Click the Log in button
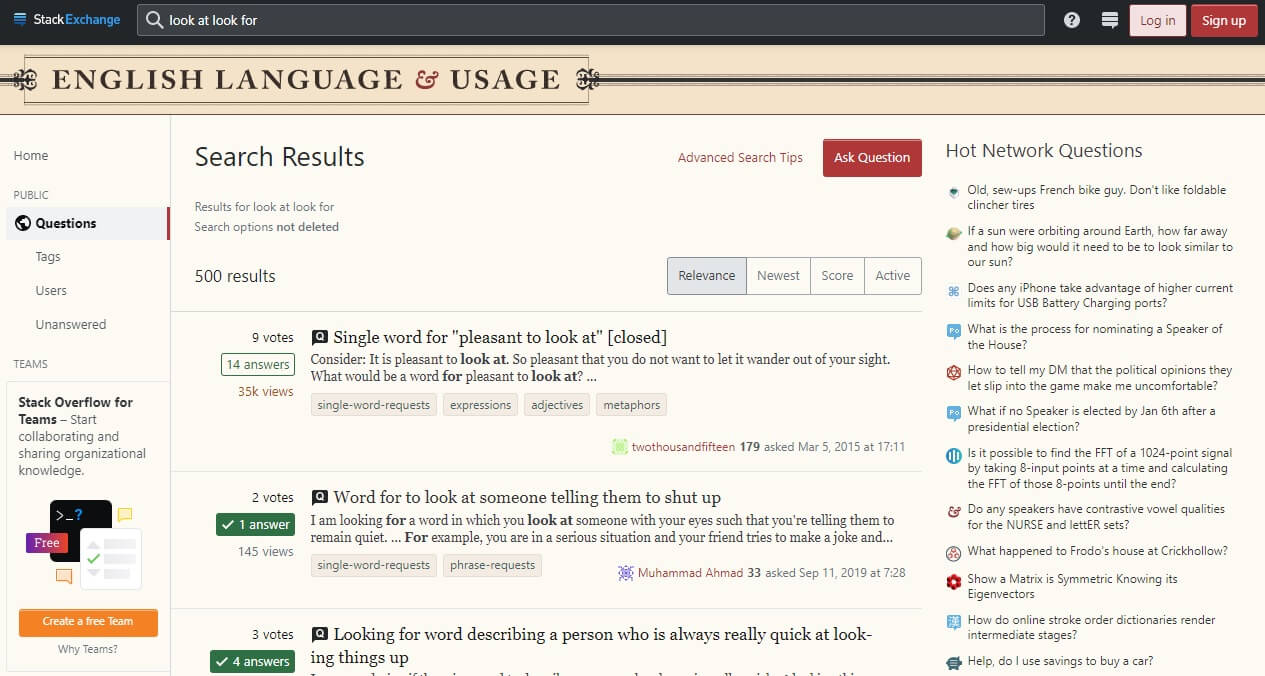 click(x=1157, y=20)
